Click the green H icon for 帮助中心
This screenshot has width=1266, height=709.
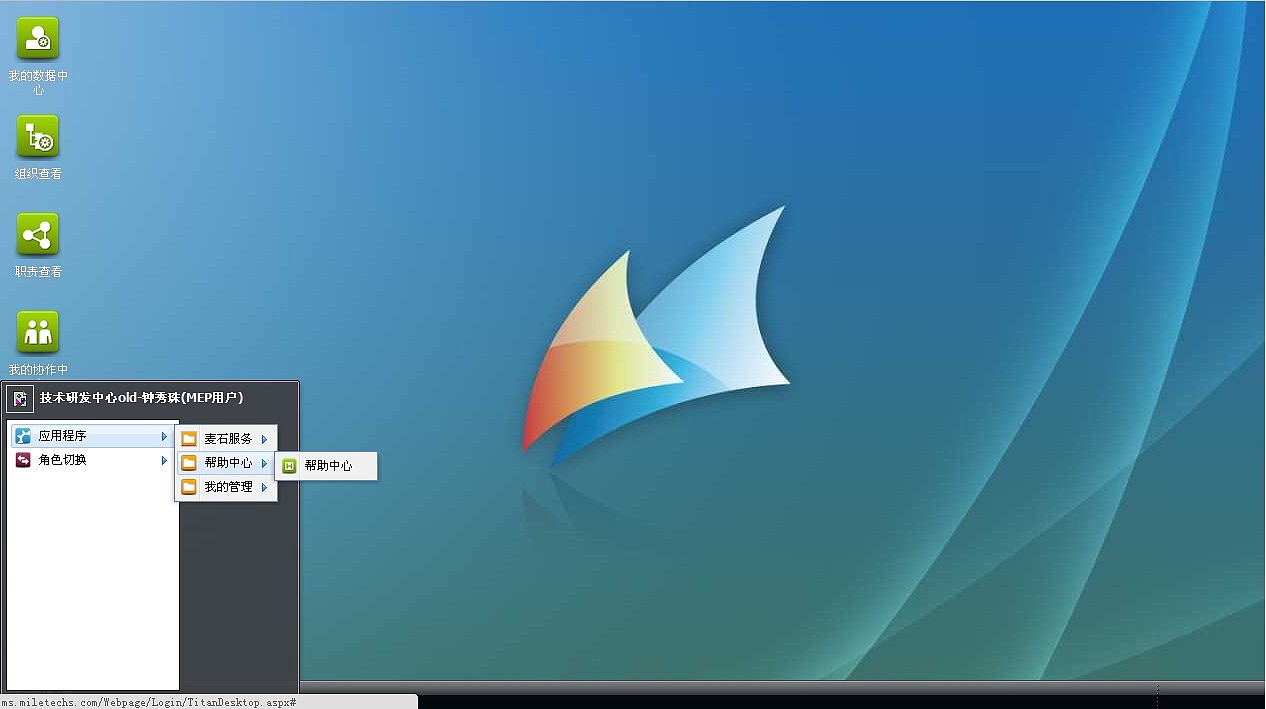289,466
